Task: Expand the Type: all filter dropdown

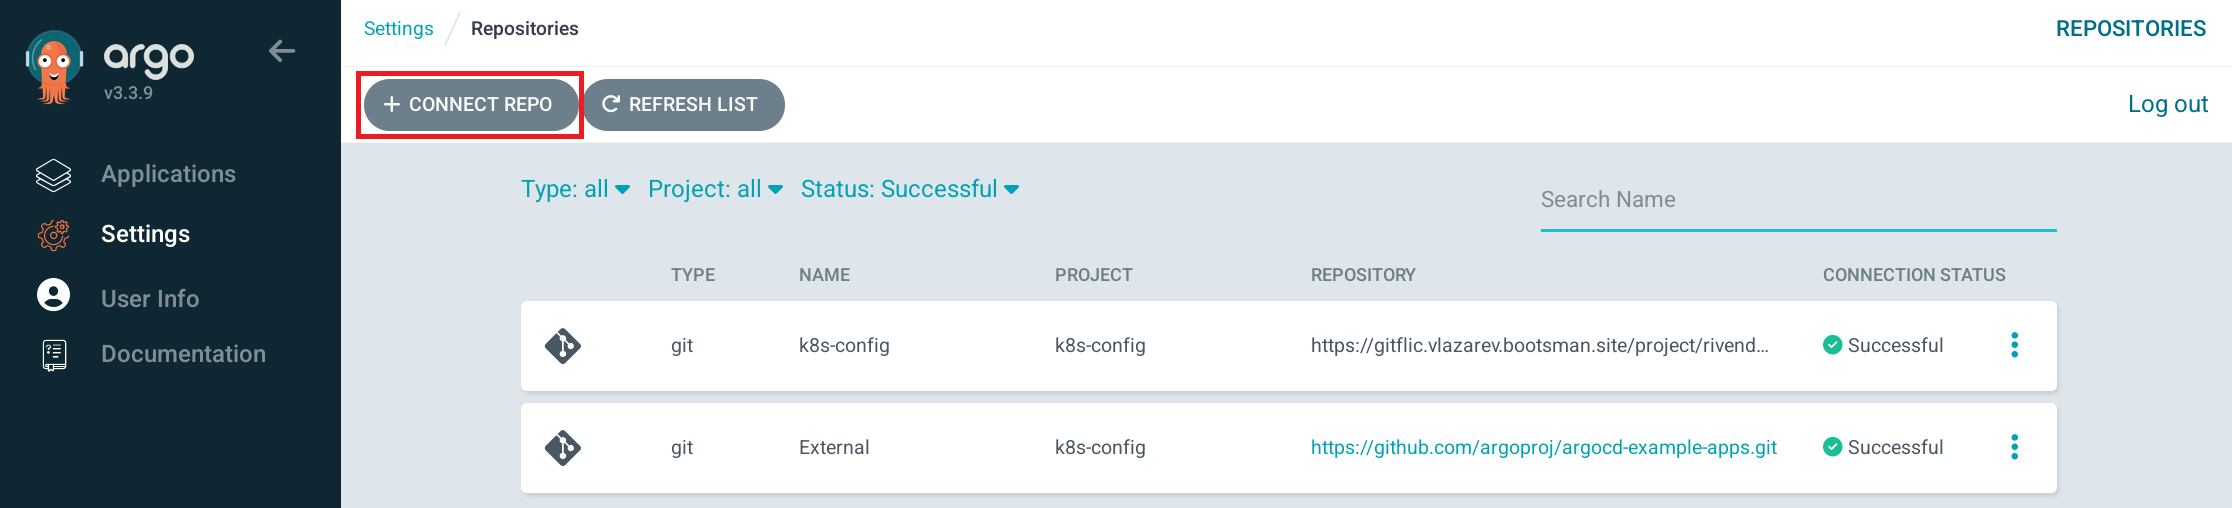Action: pos(575,189)
